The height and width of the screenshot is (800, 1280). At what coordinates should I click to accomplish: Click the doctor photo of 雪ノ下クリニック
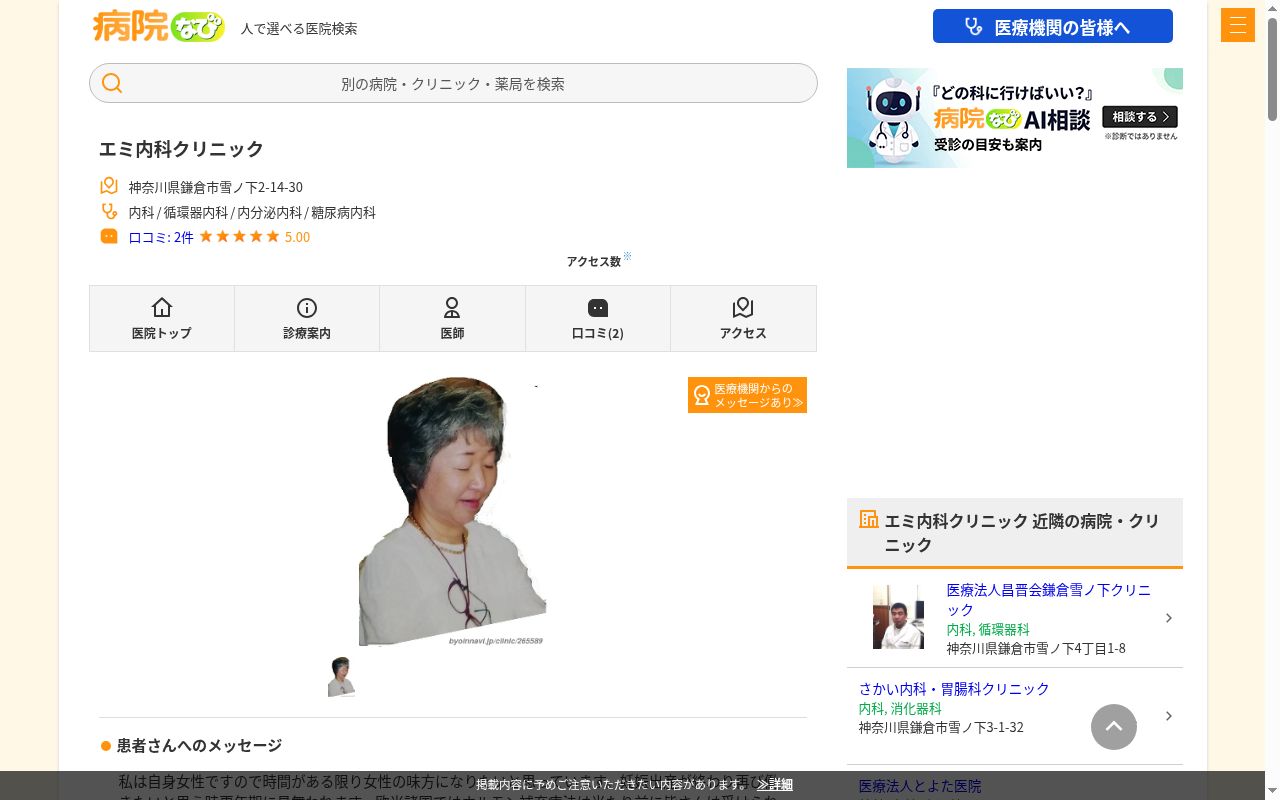point(898,617)
